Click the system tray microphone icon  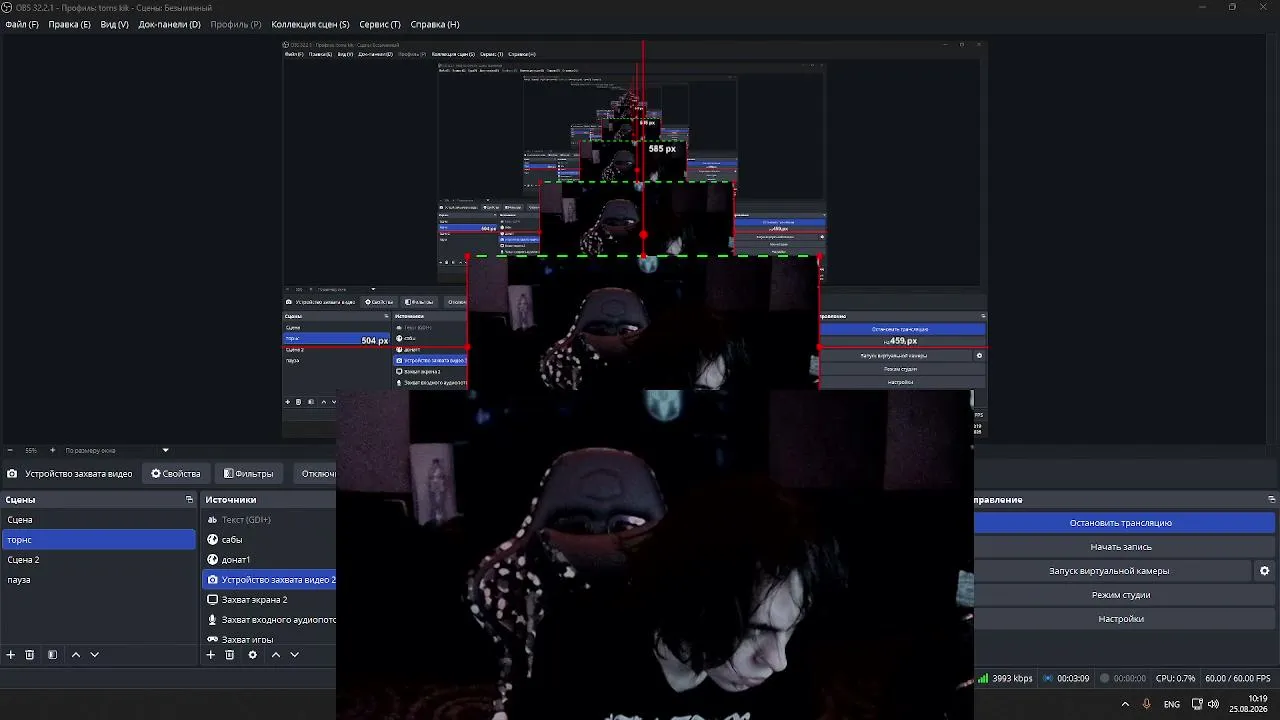[x=1146, y=704]
